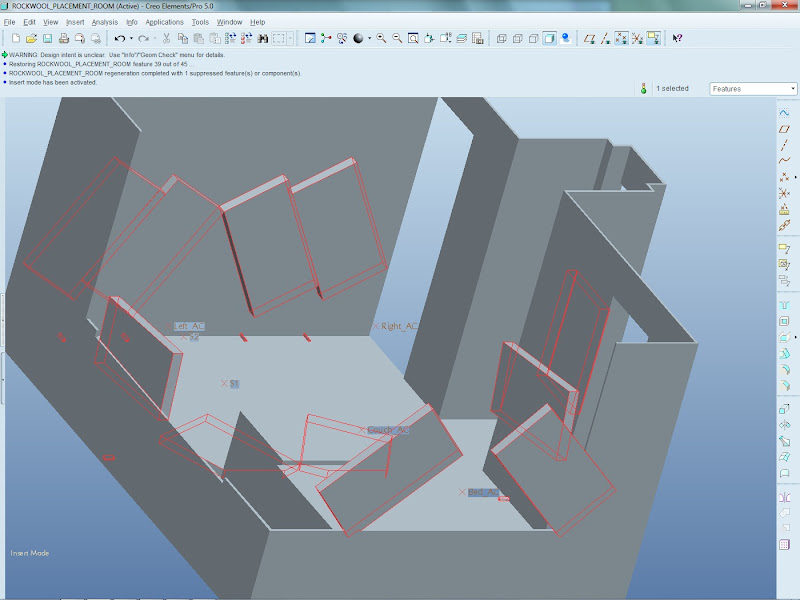The image size is (800, 600).
Task: Open the Analysis menu
Action: [104, 21]
